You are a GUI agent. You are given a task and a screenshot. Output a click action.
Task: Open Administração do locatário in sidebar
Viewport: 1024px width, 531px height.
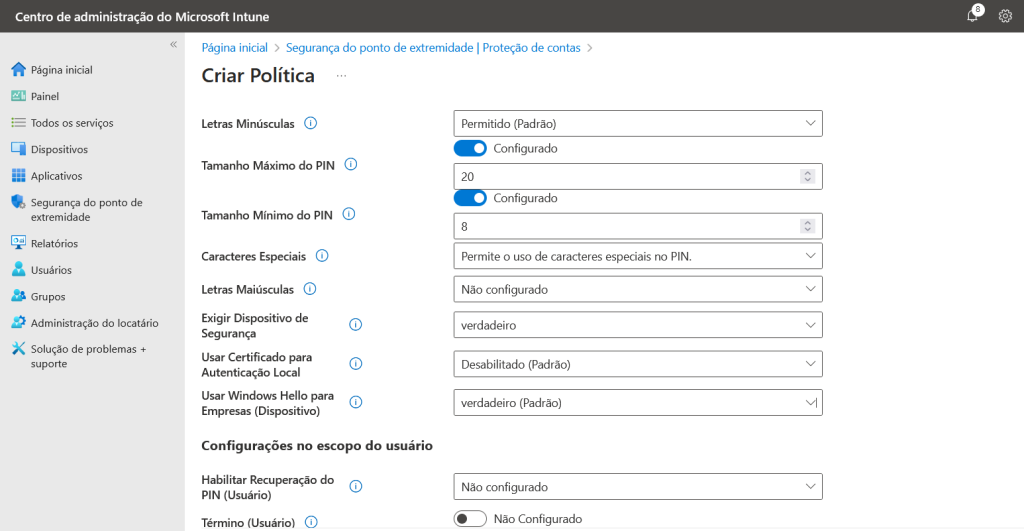point(94,323)
